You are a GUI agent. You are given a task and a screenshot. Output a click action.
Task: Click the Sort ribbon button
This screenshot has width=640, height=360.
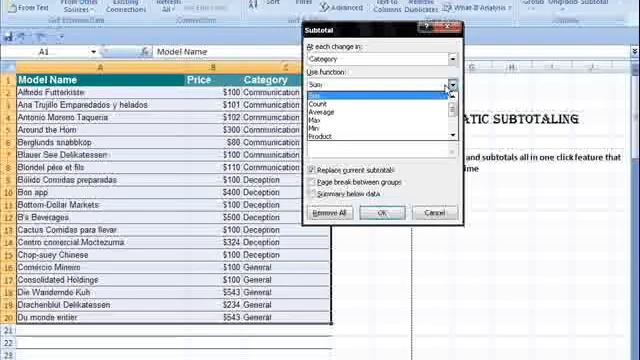273,3
